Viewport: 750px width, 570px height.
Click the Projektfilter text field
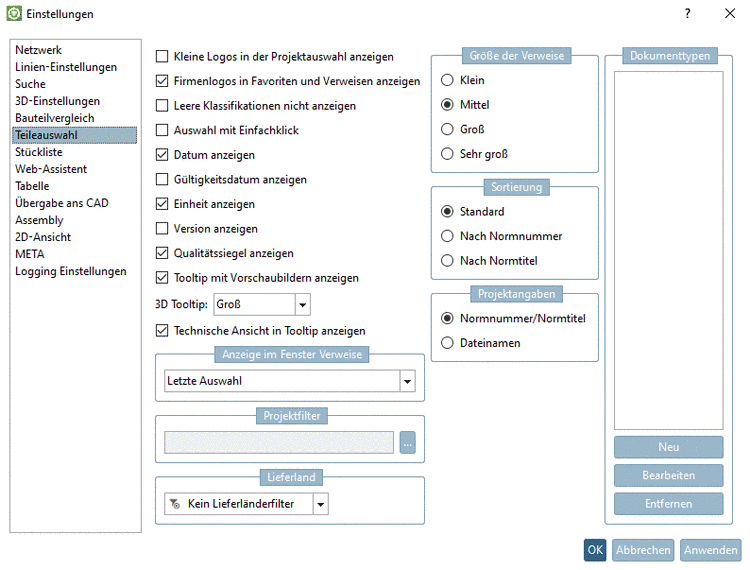click(x=279, y=443)
